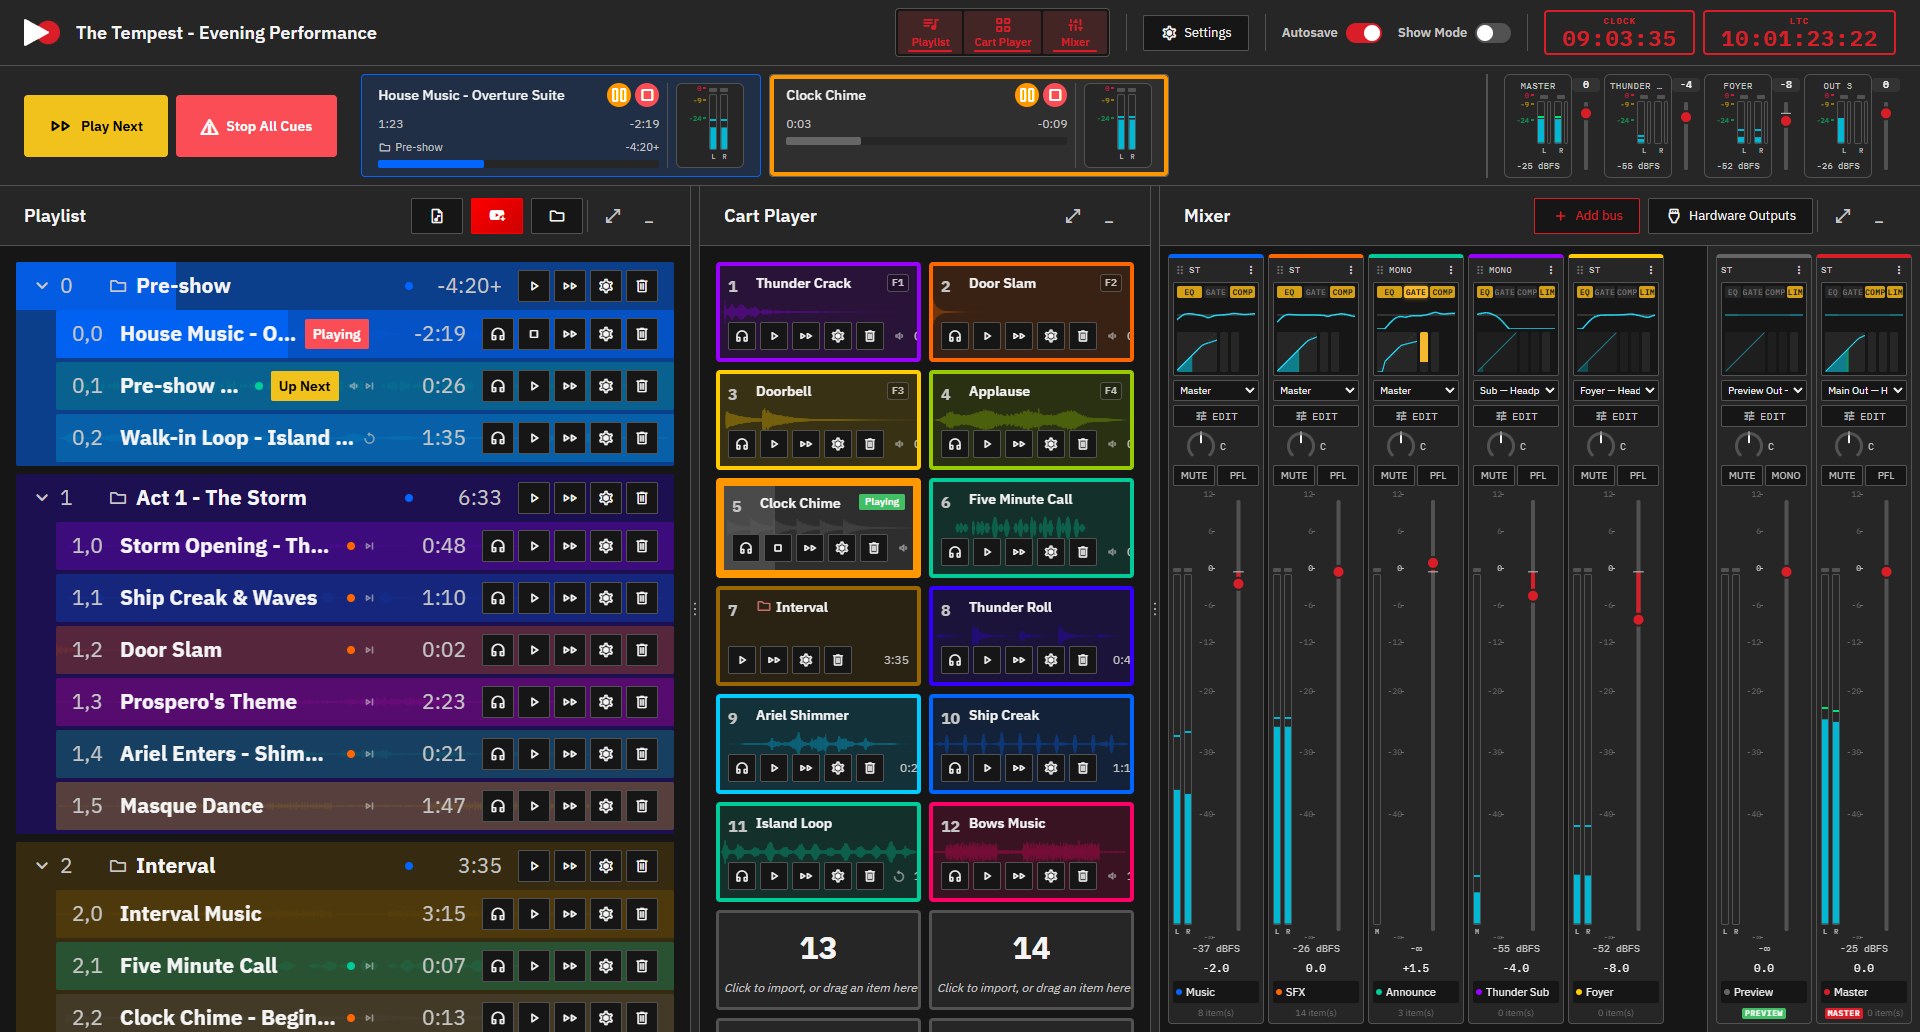Enable Show Mode switch
The height and width of the screenshot is (1032, 1920).
(x=1493, y=33)
